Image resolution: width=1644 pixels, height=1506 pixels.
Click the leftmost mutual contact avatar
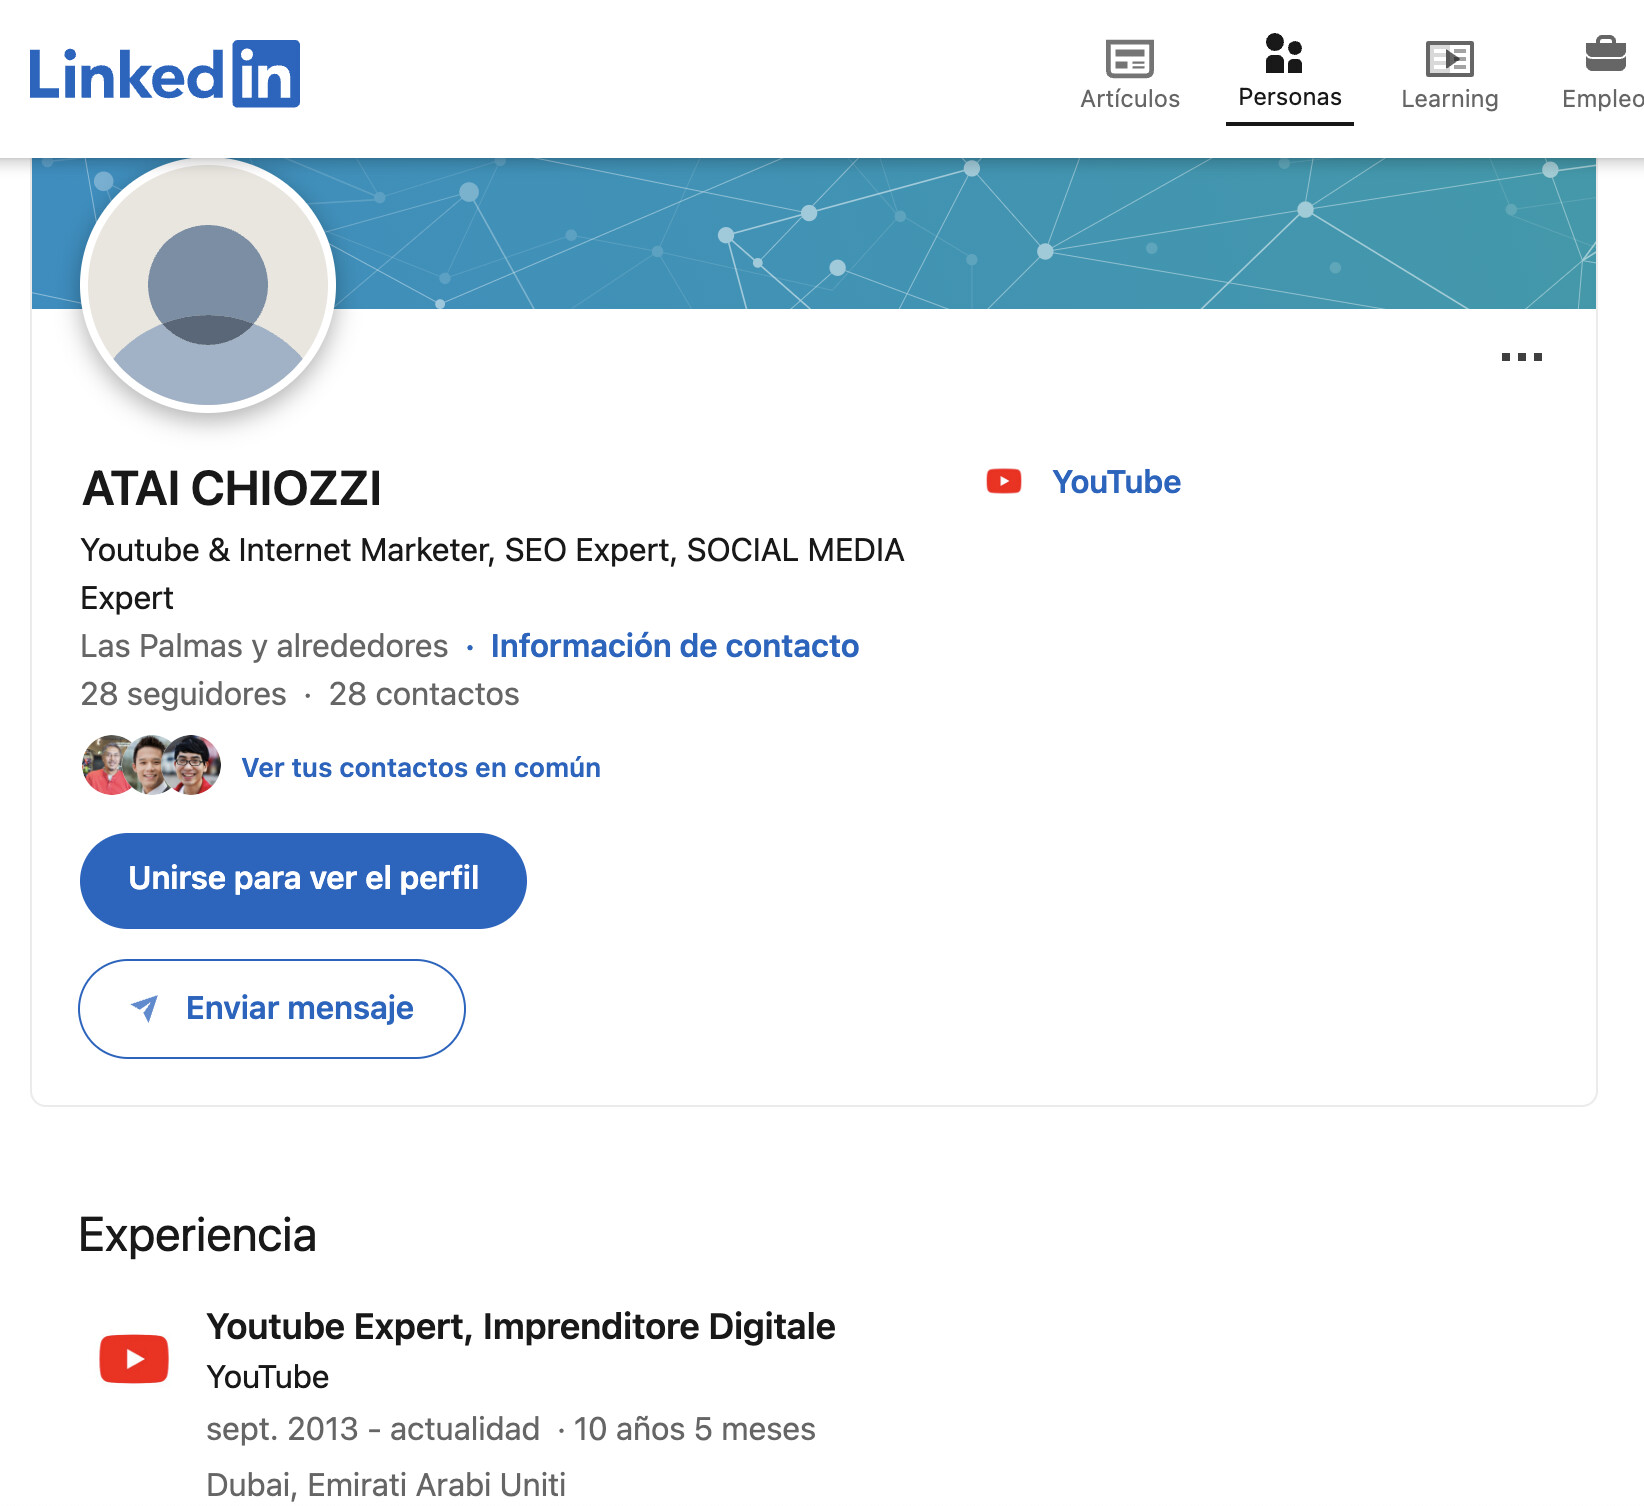[x=106, y=766]
